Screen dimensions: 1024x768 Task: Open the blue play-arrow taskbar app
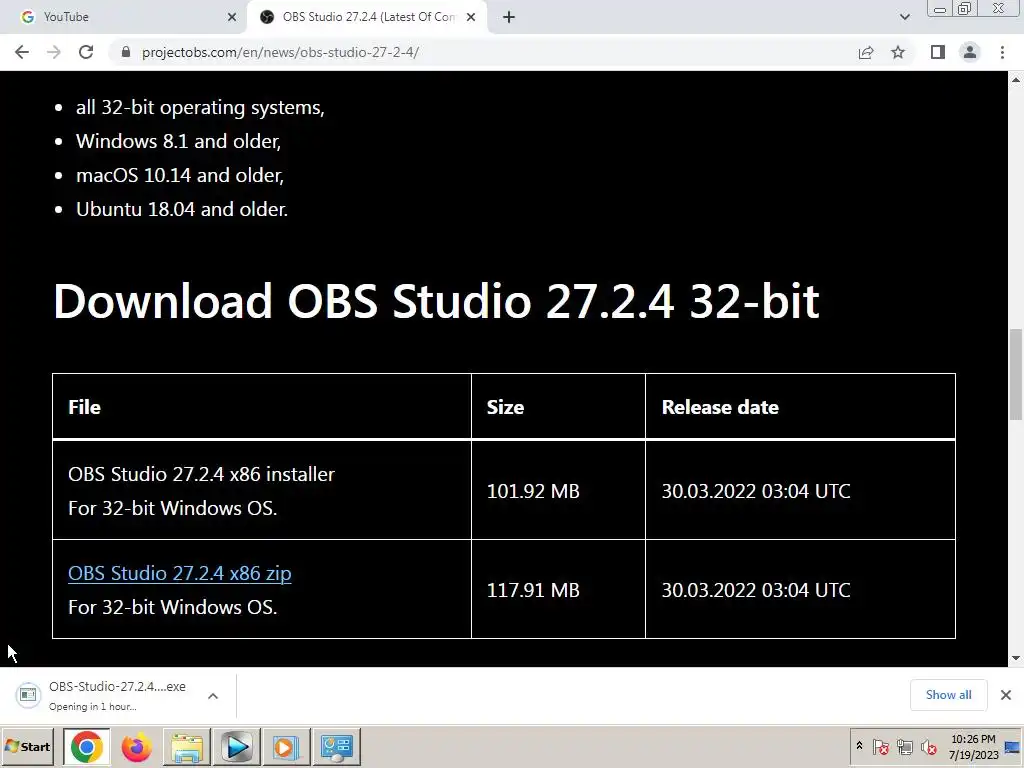pos(236,746)
